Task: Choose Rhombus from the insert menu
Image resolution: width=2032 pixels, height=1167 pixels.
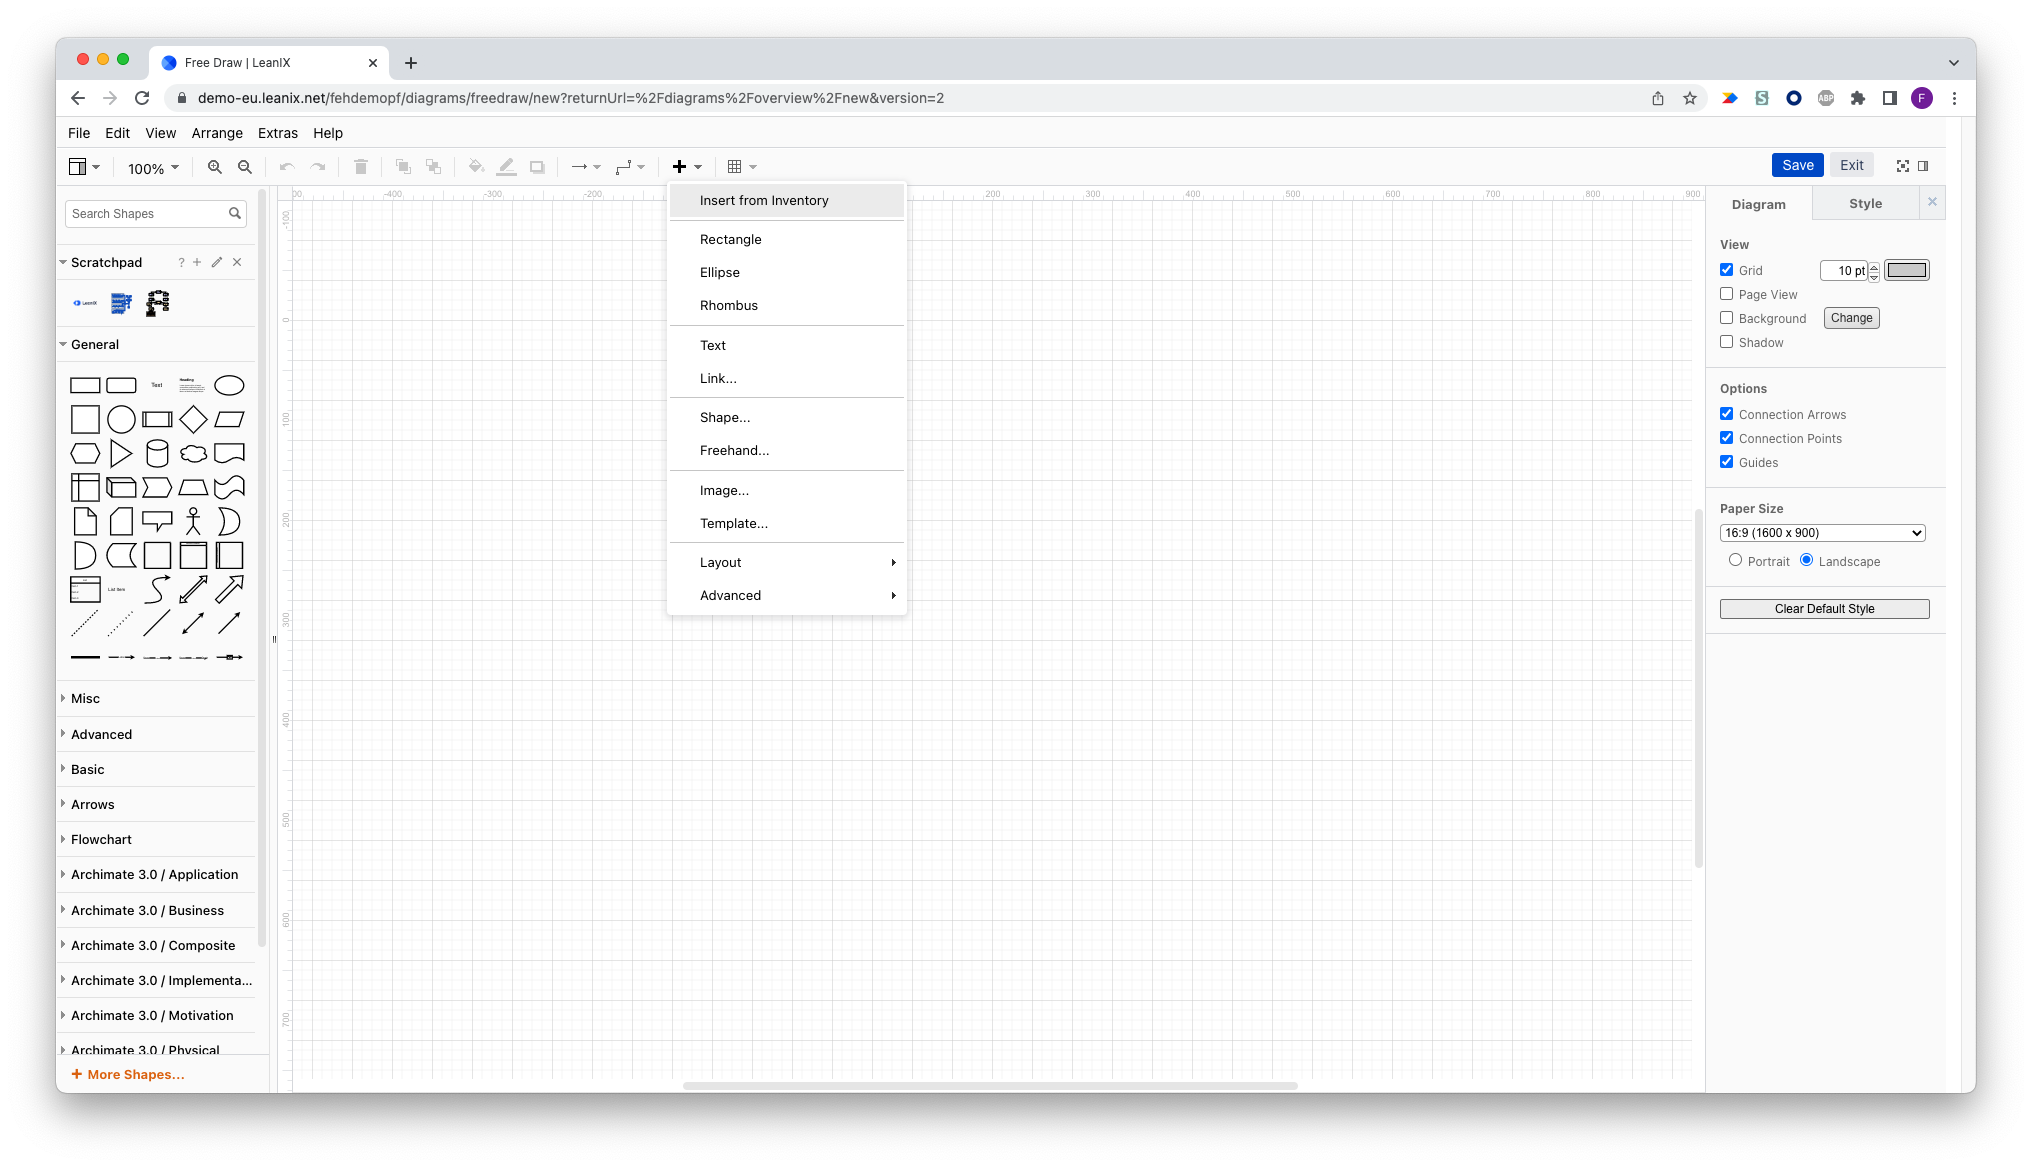Action: pos(787,305)
